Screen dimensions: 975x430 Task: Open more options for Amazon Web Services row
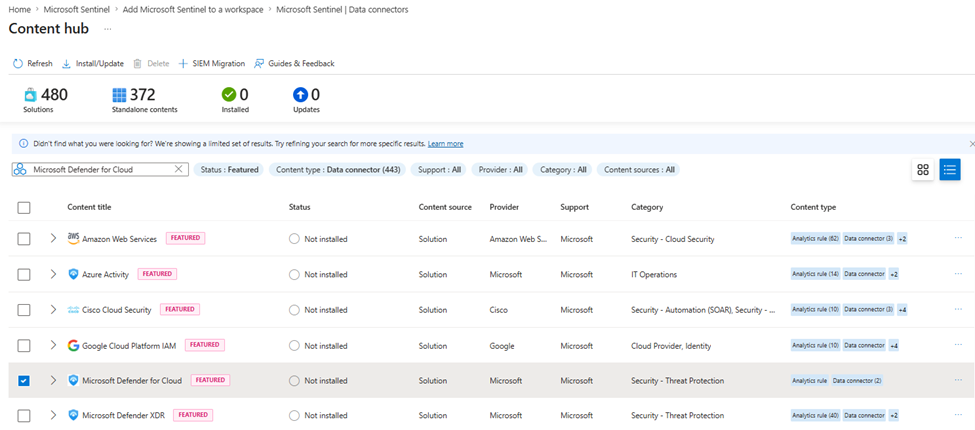(958, 239)
